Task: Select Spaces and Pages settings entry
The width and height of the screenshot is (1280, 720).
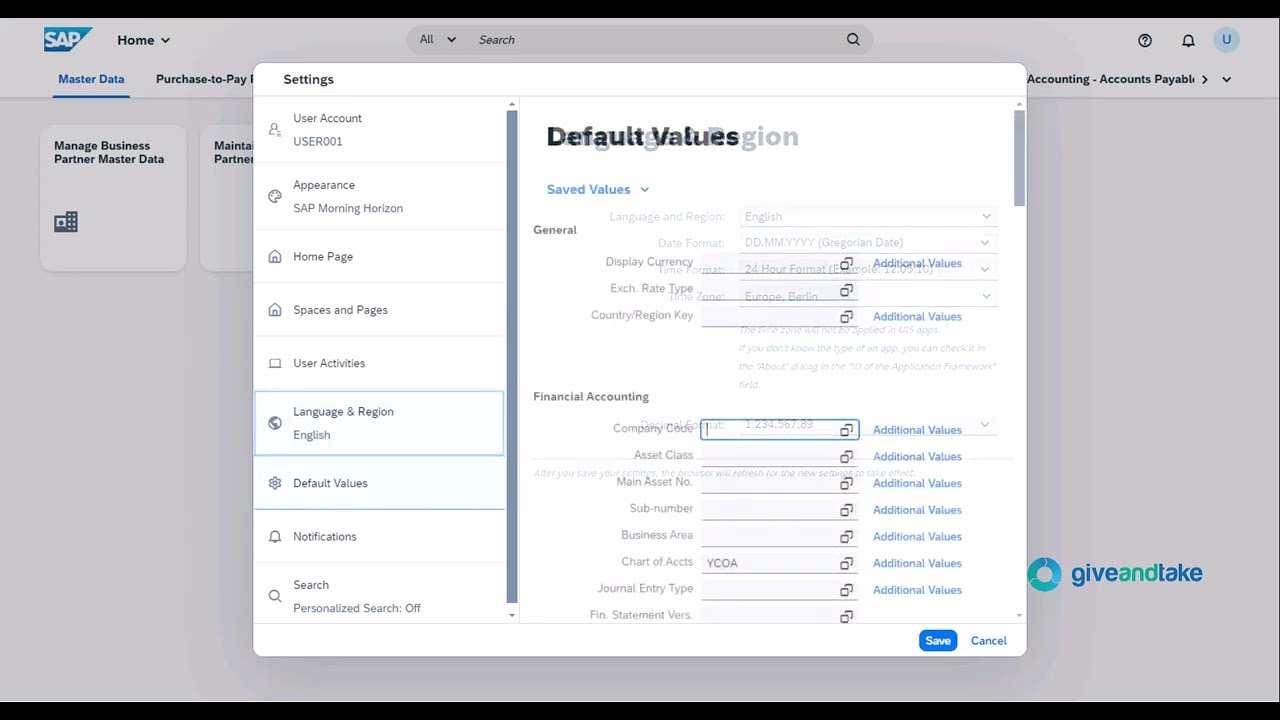Action: pyautogui.click(x=379, y=310)
